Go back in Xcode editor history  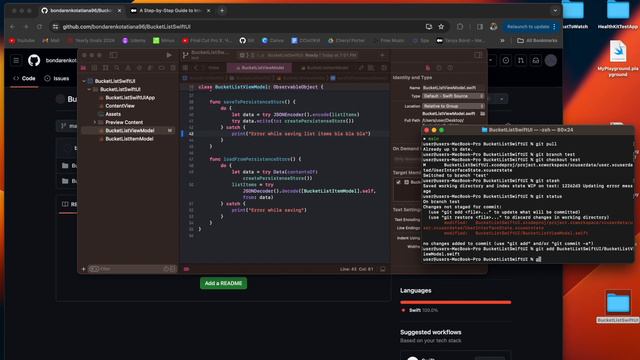point(196,68)
